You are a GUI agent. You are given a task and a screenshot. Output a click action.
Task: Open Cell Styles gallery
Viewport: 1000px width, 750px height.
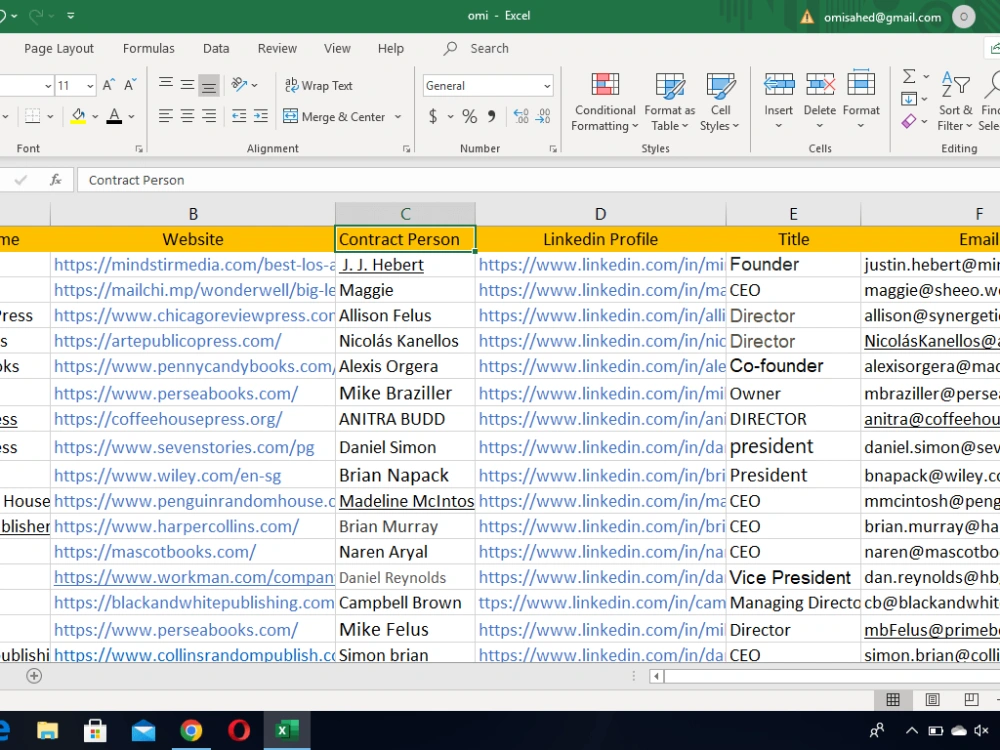pyautogui.click(x=720, y=102)
